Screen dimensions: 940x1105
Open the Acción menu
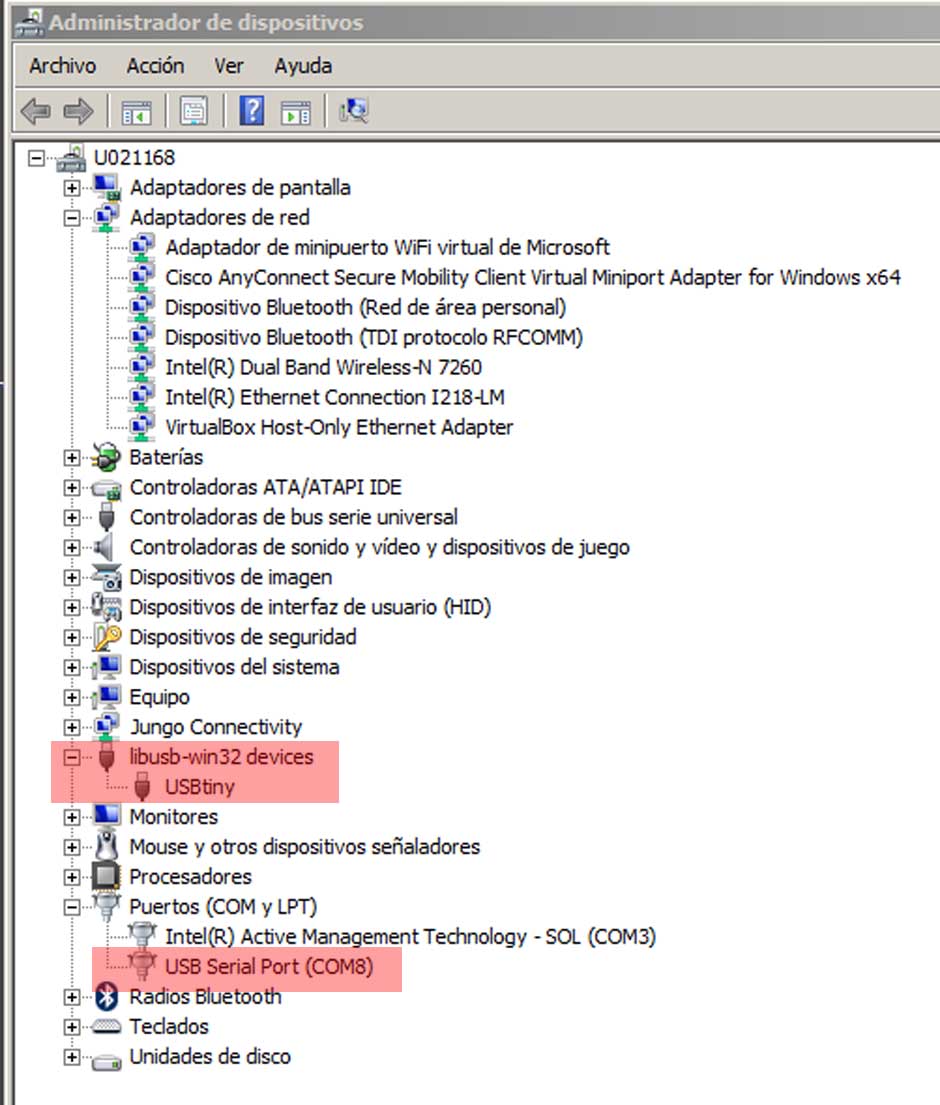155,66
